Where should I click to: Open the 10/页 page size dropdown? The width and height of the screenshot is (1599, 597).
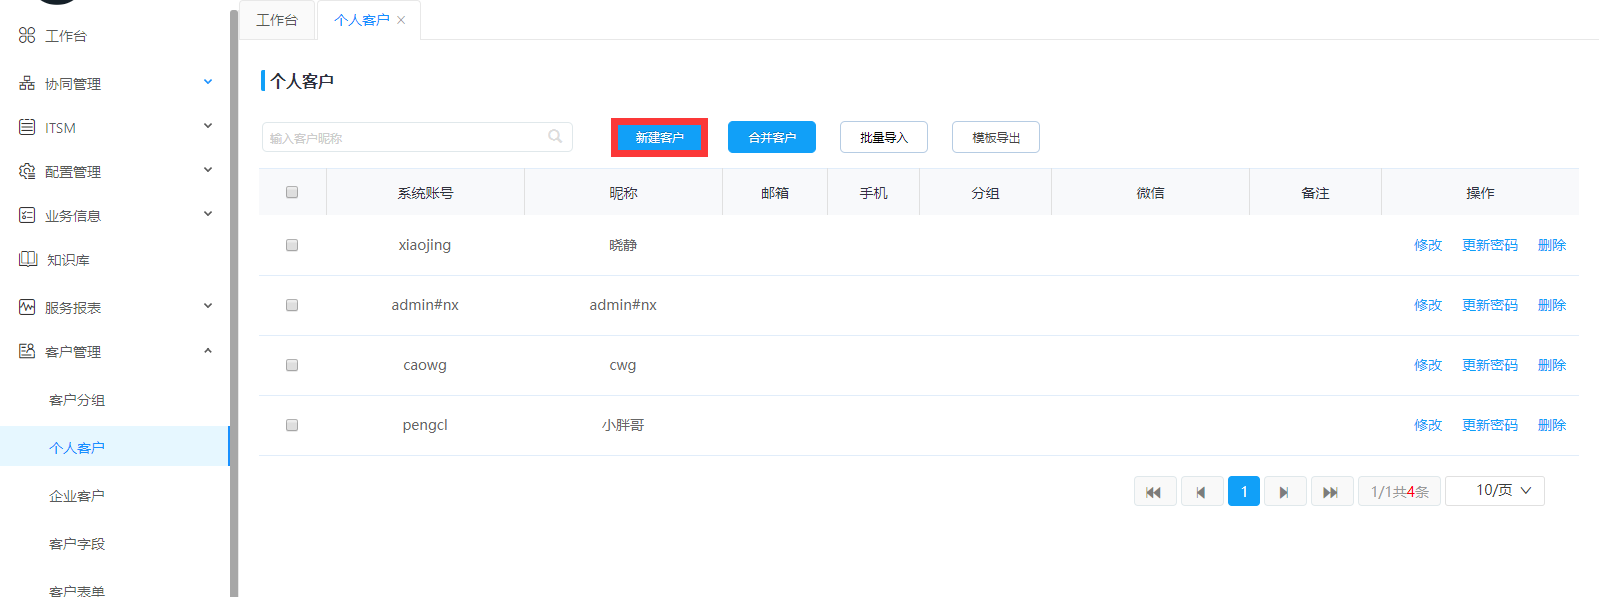(1494, 491)
